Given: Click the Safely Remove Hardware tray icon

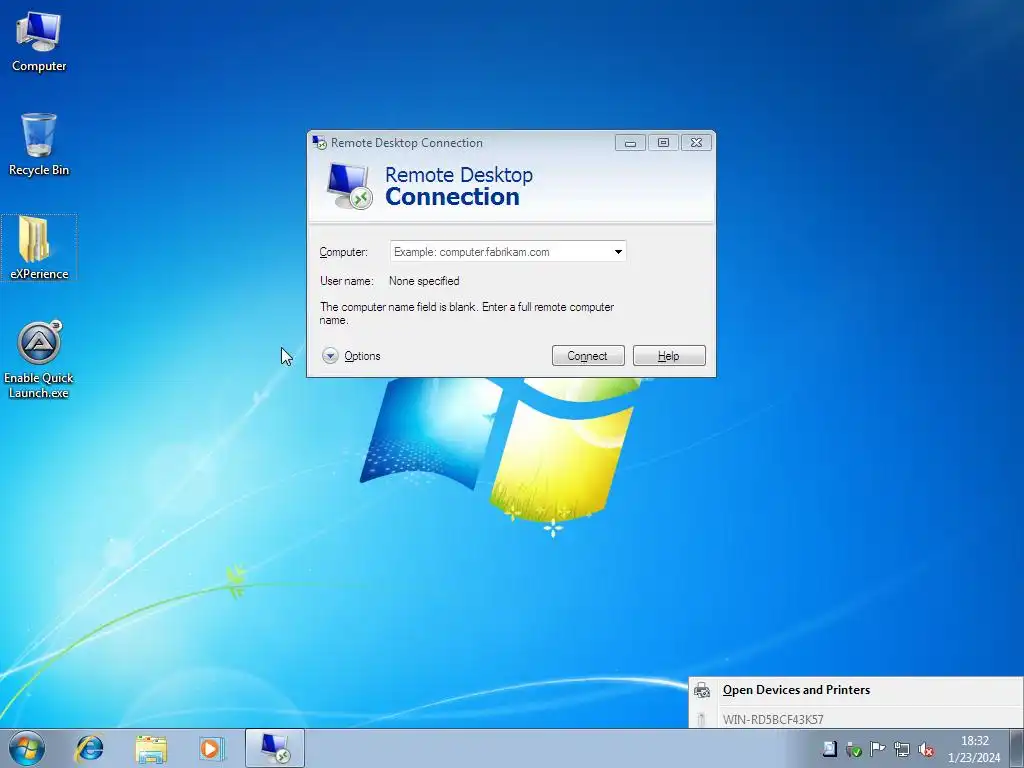Looking at the screenshot, I should point(854,749).
